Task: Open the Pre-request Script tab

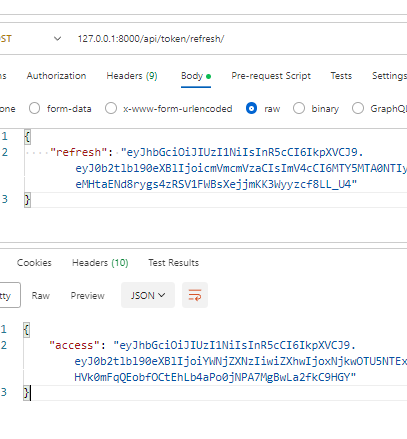Action: coord(271,76)
